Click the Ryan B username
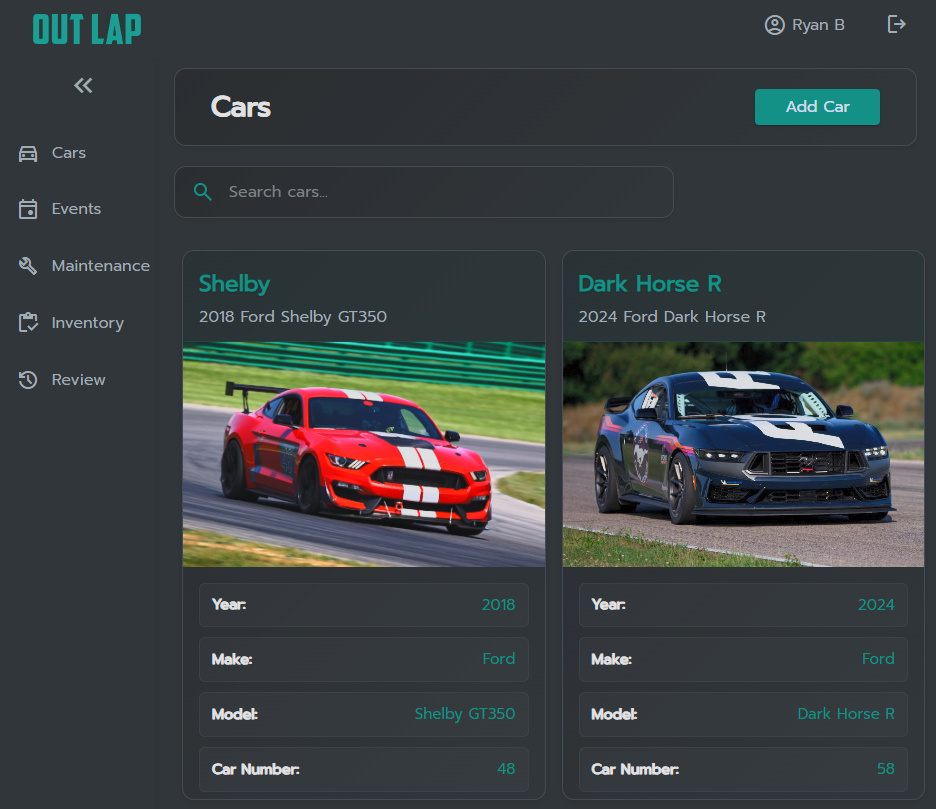This screenshot has width=936, height=809. coord(818,25)
